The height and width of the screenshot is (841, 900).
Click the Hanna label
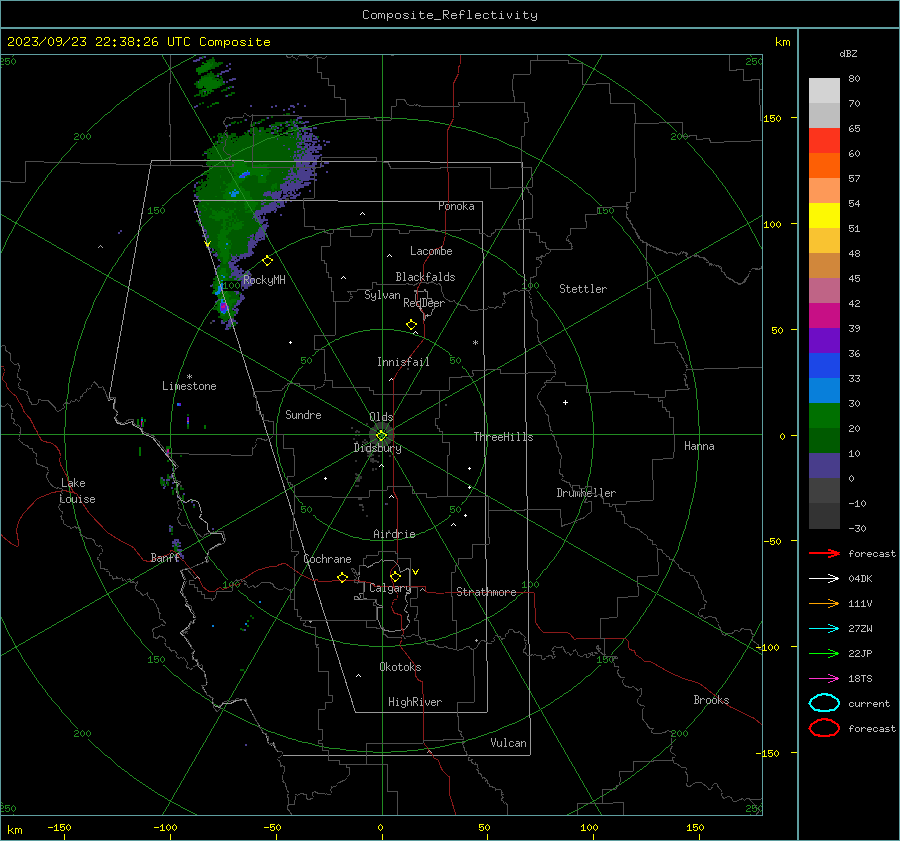tap(699, 446)
